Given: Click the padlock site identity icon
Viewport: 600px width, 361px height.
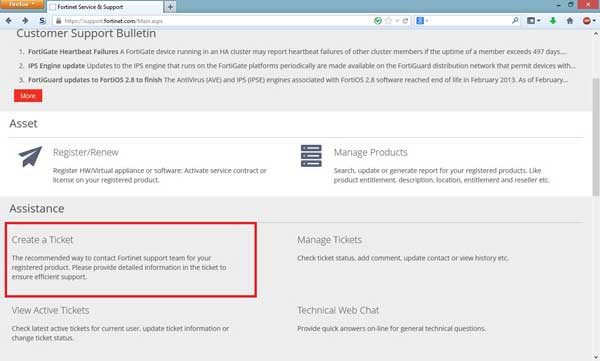Looking at the screenshot, I should coord(59,21).
